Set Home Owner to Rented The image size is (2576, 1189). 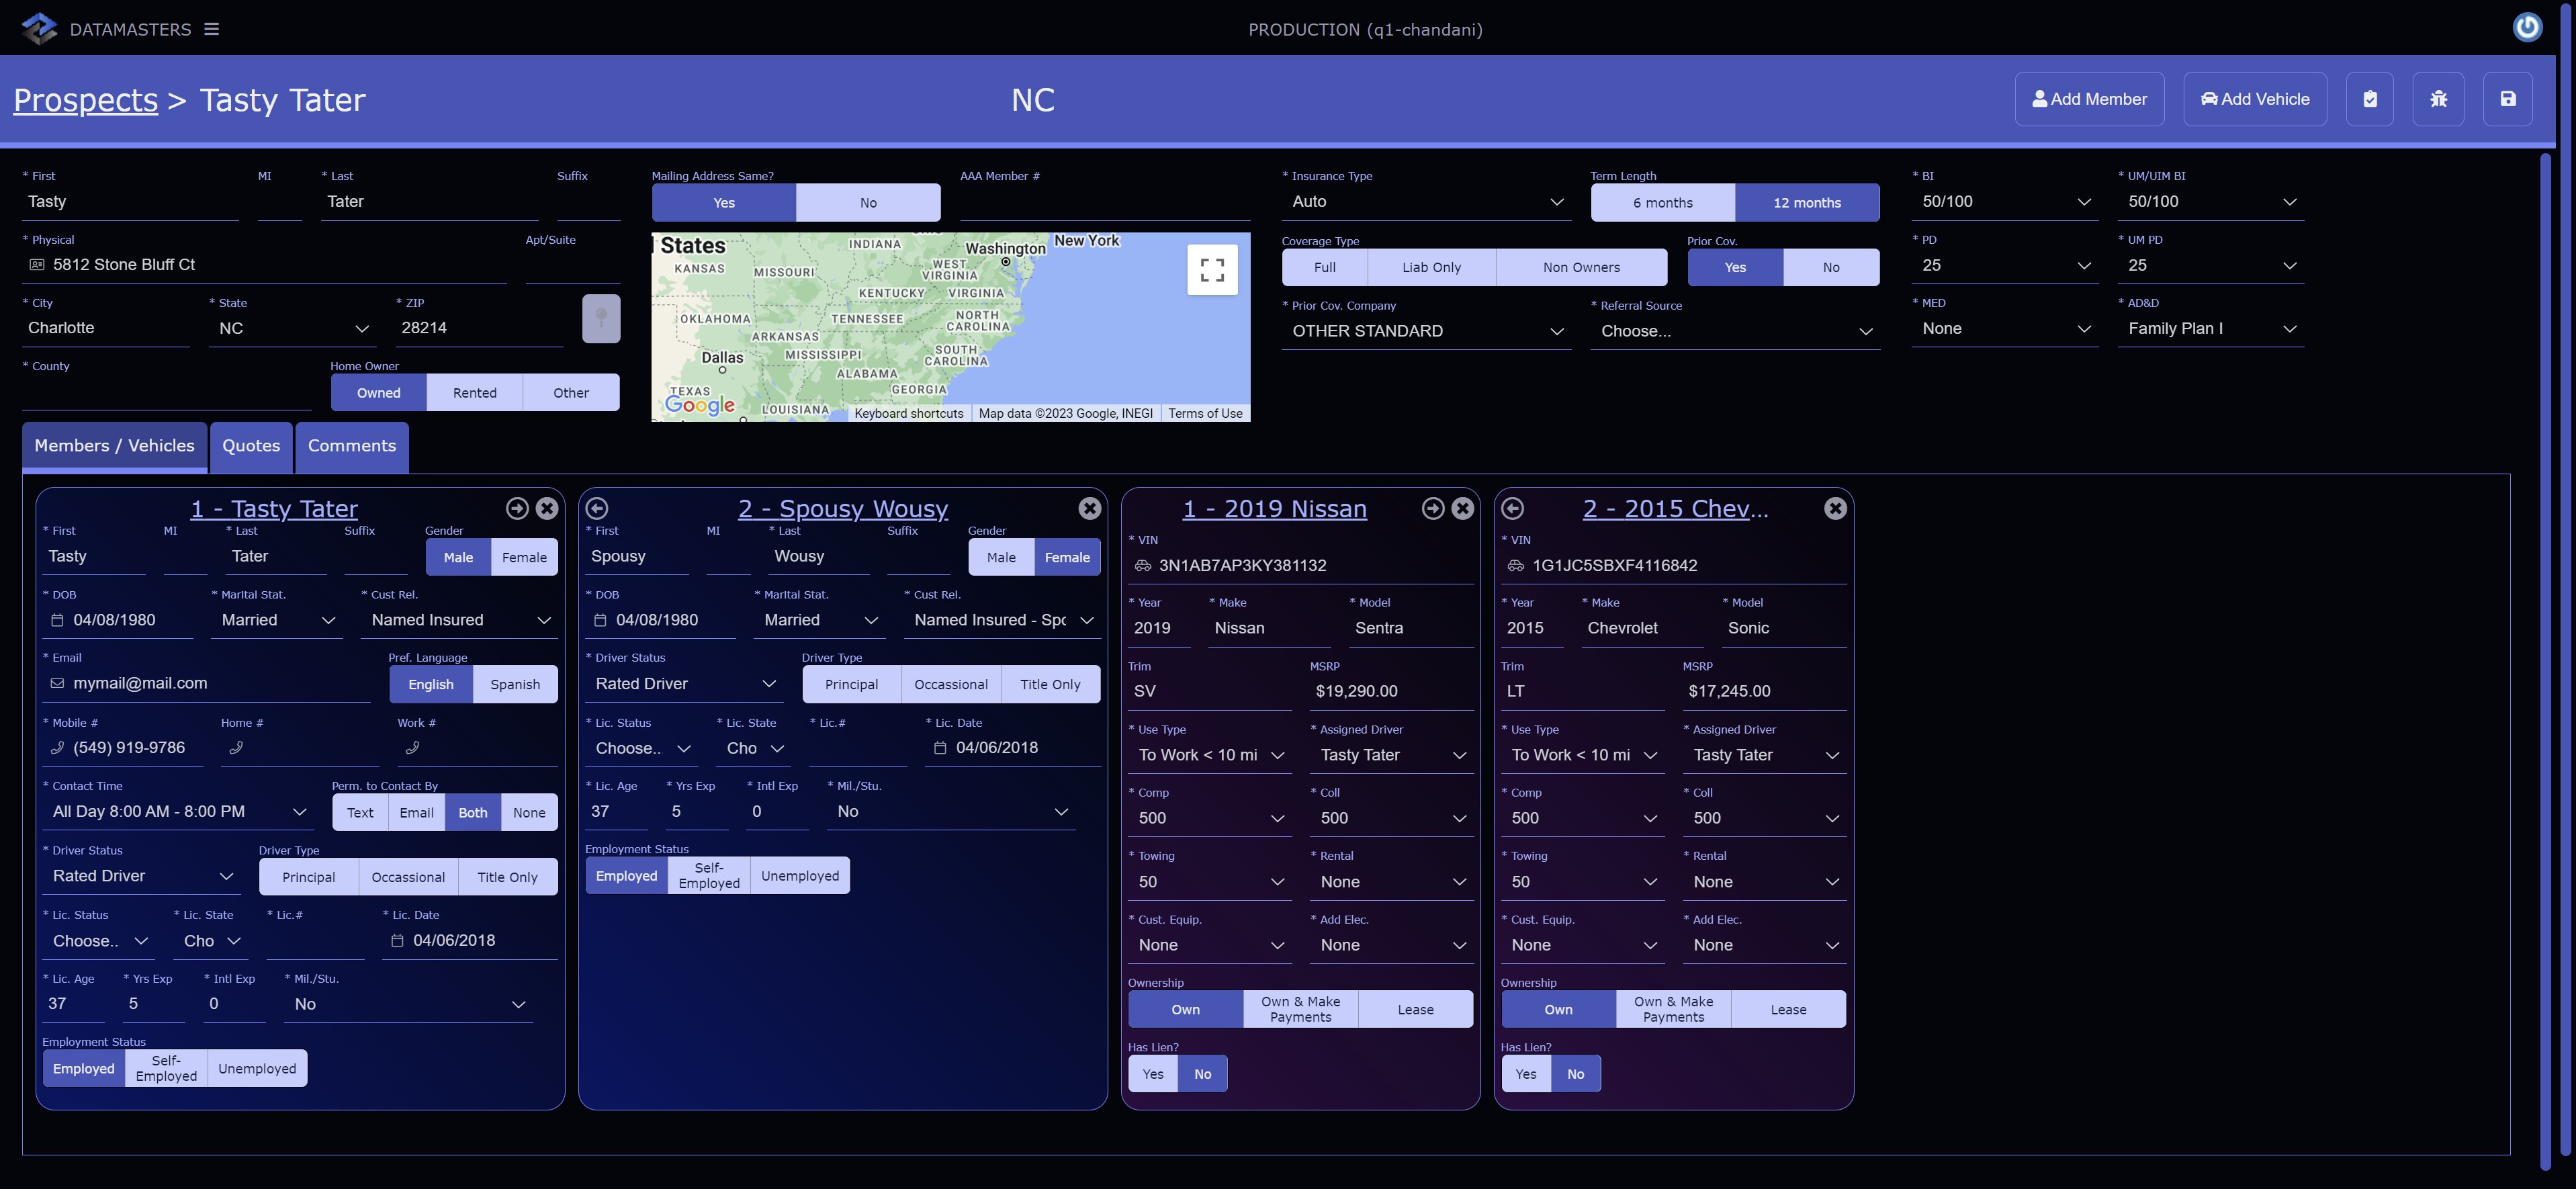(x=474, y=393)
